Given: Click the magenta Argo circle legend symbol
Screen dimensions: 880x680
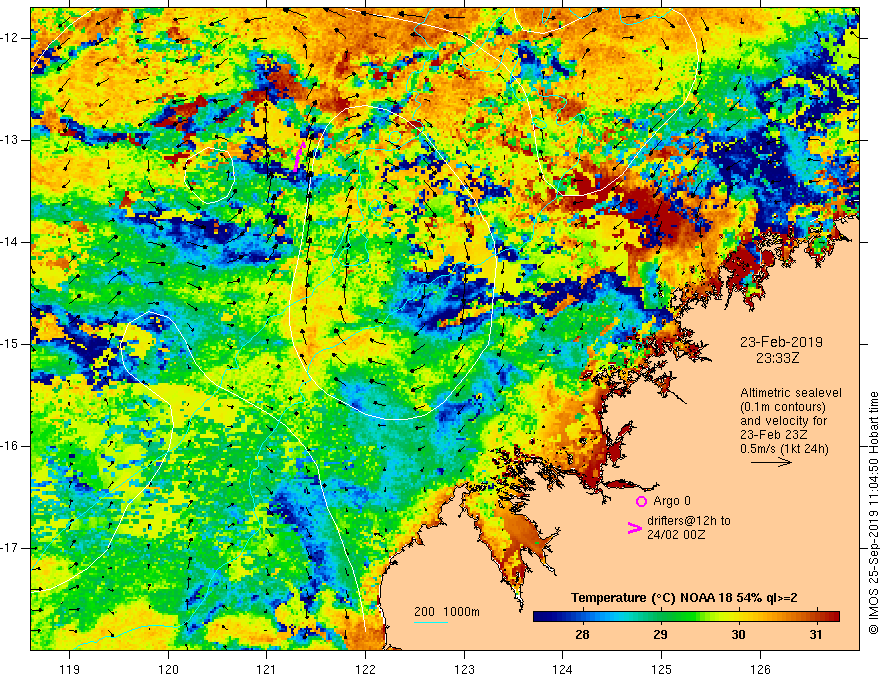Looking at the screenshot, I should click(x=641, y=501).
